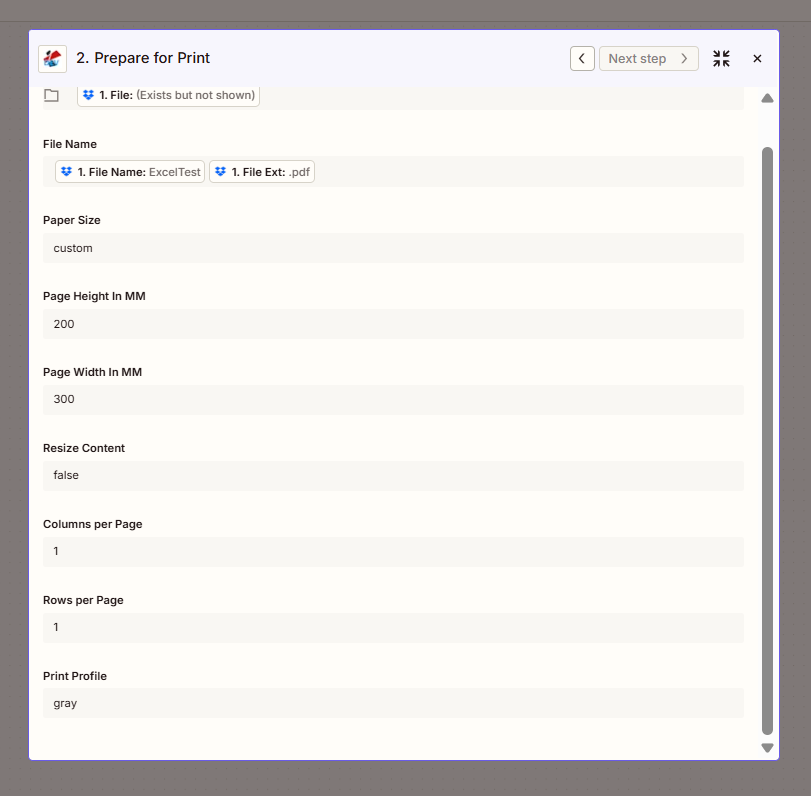This screenshot has width=811, height=796.
Task: Click Dropbox icon in File Name token
Action: click(x=66, y=172)
